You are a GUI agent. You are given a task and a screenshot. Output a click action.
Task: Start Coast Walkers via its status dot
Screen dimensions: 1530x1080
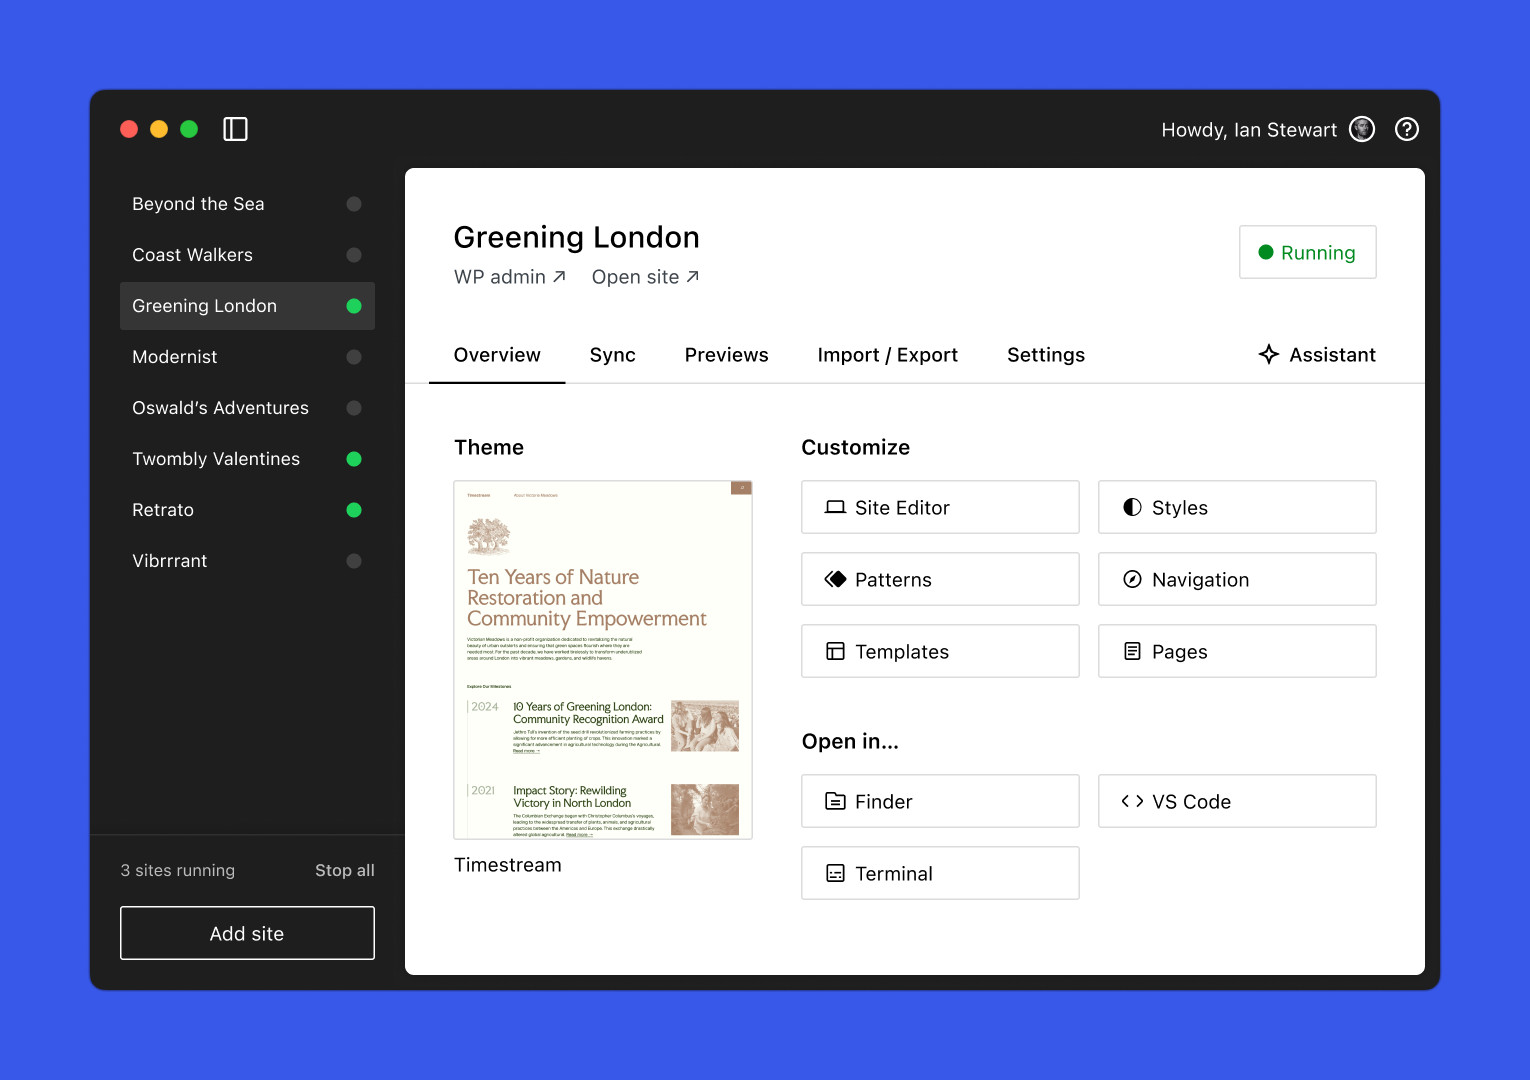pyautogui.click(x=354, y=255)
